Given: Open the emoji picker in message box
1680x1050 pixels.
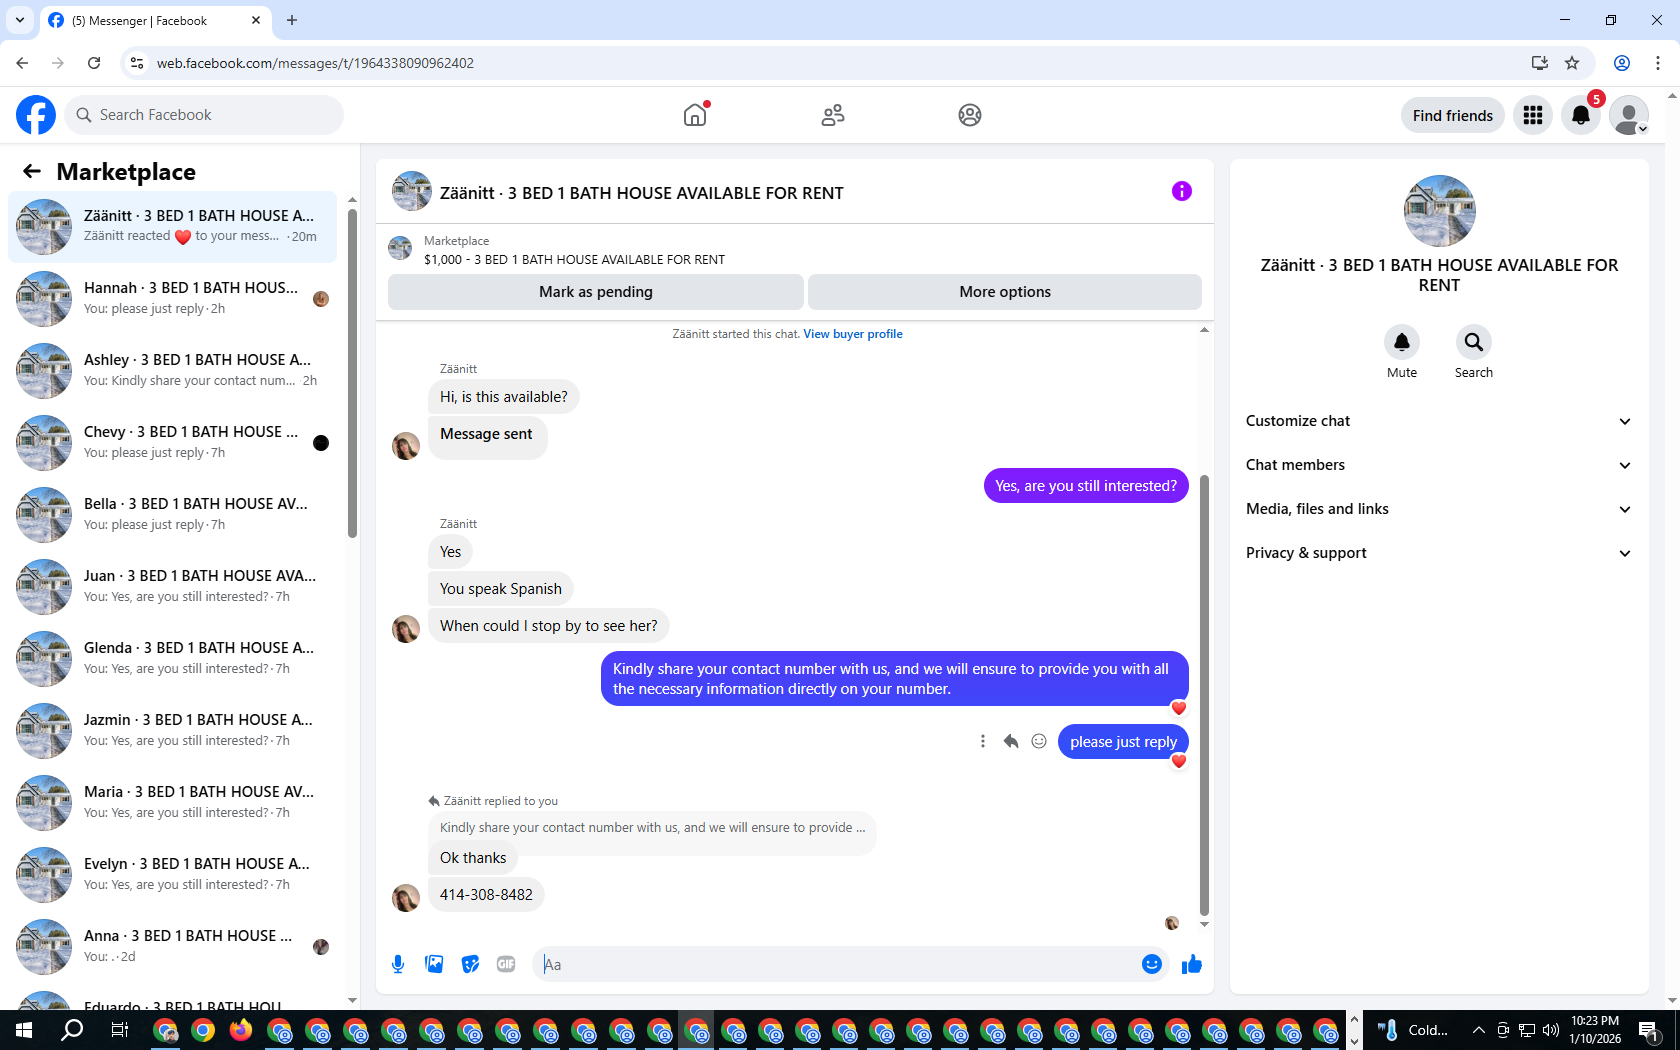Looking at the screenshot, I should [x=1151, y=964].
